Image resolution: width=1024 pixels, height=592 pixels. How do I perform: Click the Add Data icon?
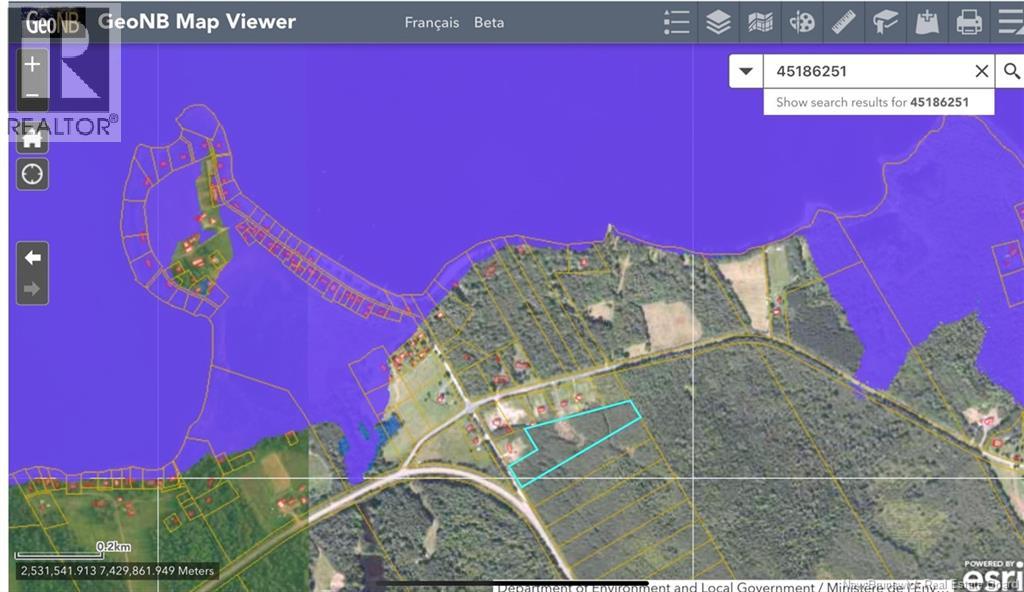[927, 22]
